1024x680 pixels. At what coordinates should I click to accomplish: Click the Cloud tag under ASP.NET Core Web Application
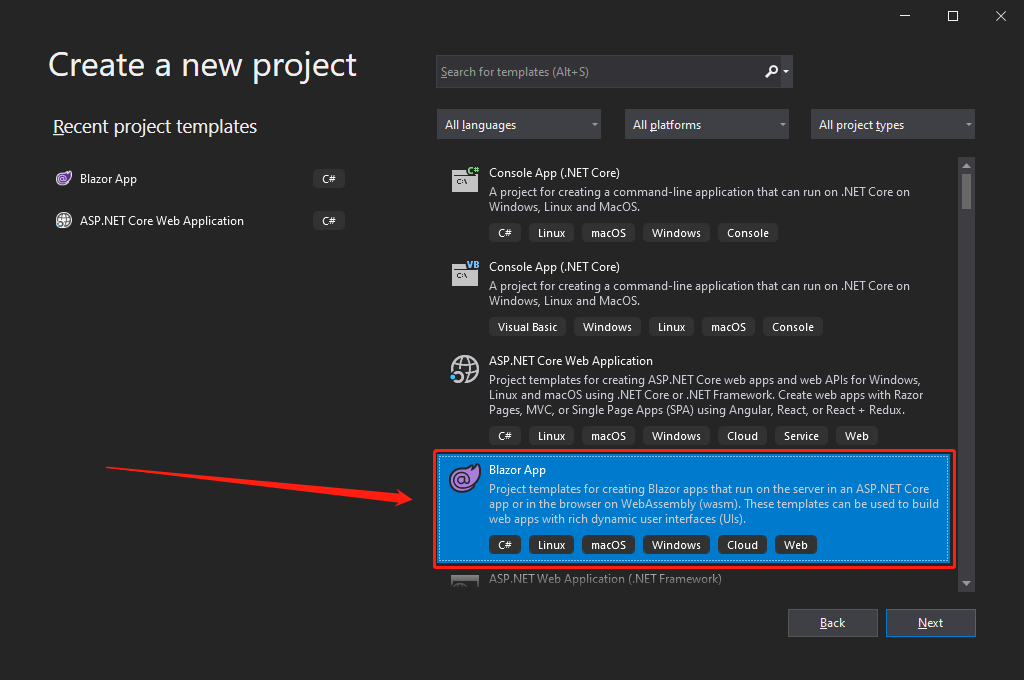click(742, 435)
